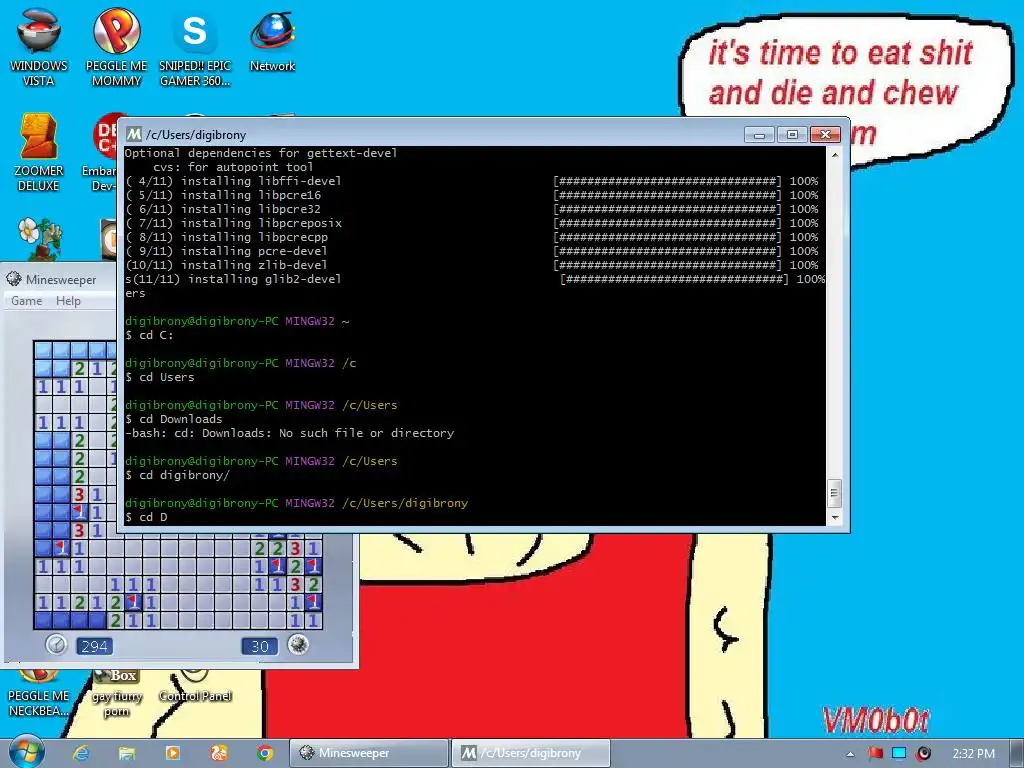Click the mine icon beside the 30 counter
1024x768 pixels.
pyautogui.click(x=298, y=645)
